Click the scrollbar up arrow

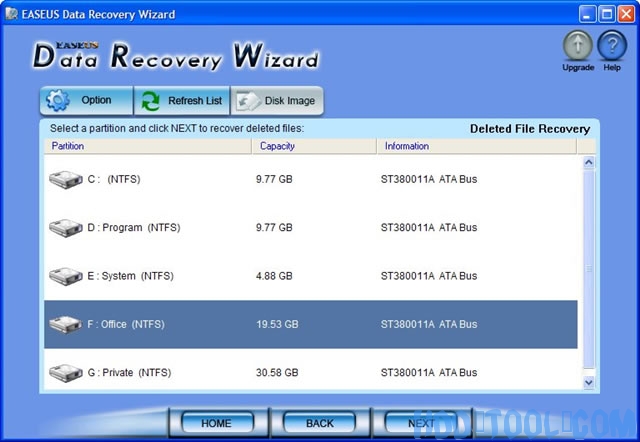click(x=589, y=162)
